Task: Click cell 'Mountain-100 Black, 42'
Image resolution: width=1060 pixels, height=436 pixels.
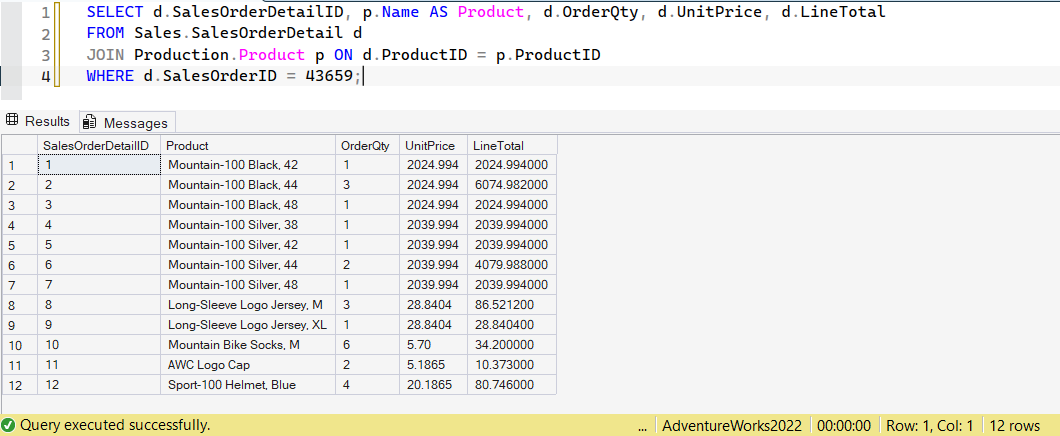Action: (x=248, y=165)
